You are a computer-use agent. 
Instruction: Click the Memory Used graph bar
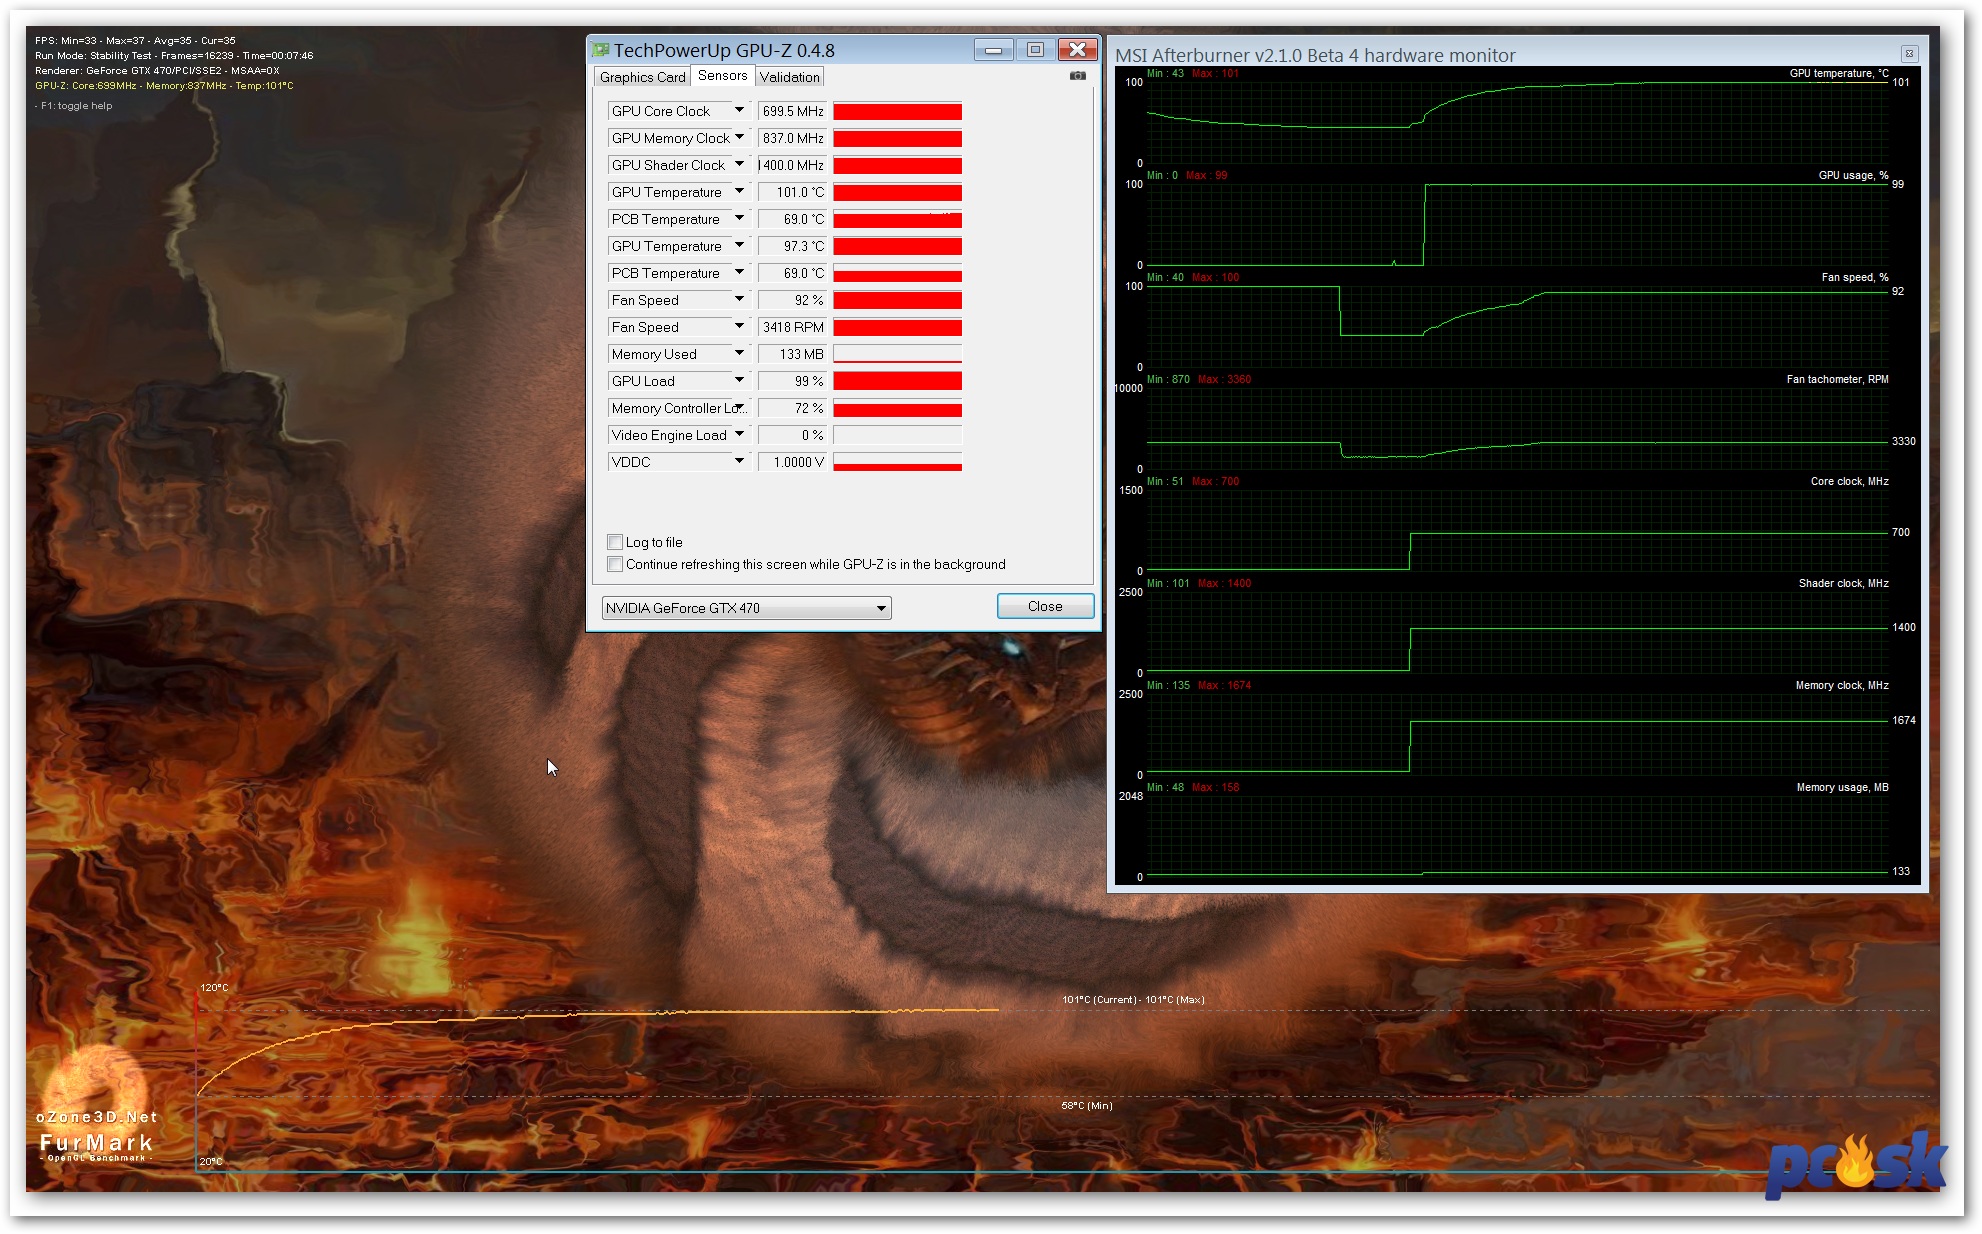click(x=897, y=354)
